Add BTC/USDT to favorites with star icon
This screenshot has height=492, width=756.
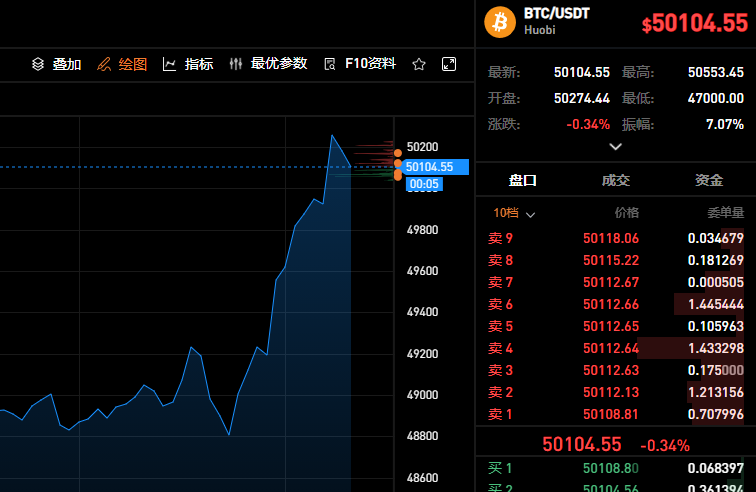[419, 64]
